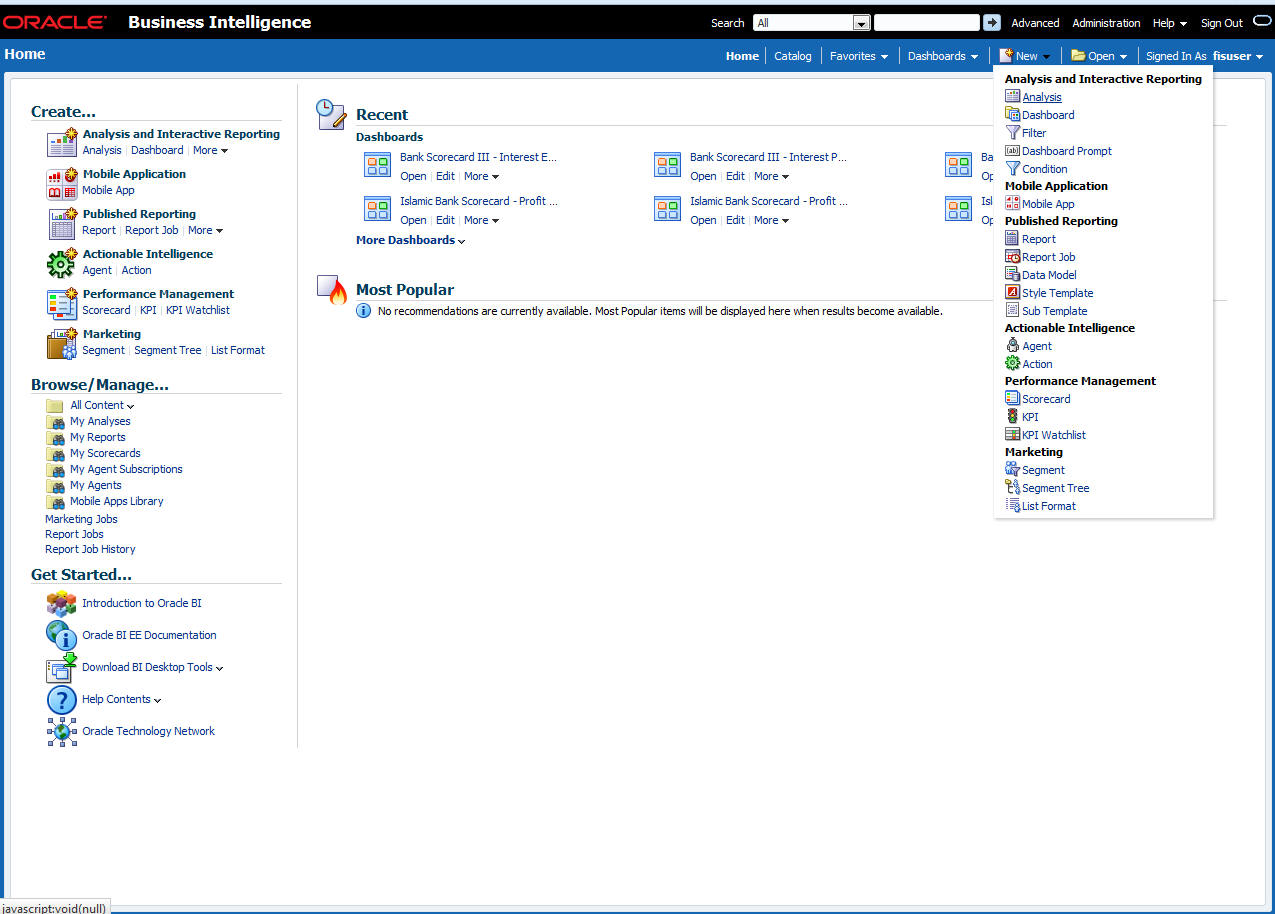1275x914 pixels.
Task: Click the Style Template icon in the New menu
Action: (x=1012, y=293)
